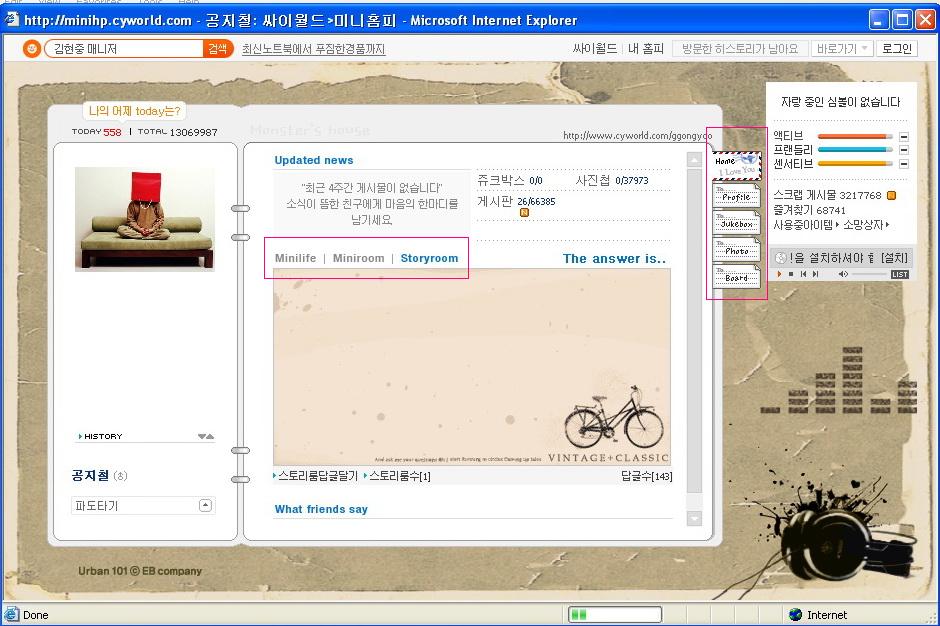Click the content scrollbar down arrow
The height and width of the screenshot is (626, 940).
(694, 518)
